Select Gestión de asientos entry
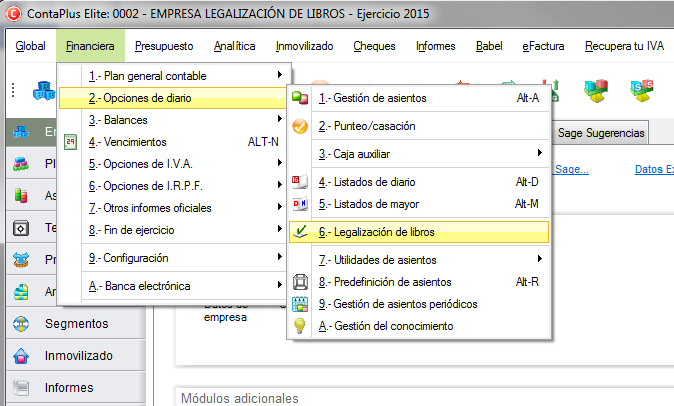Viewport: 674px width, 406px height. coord(419,98)
